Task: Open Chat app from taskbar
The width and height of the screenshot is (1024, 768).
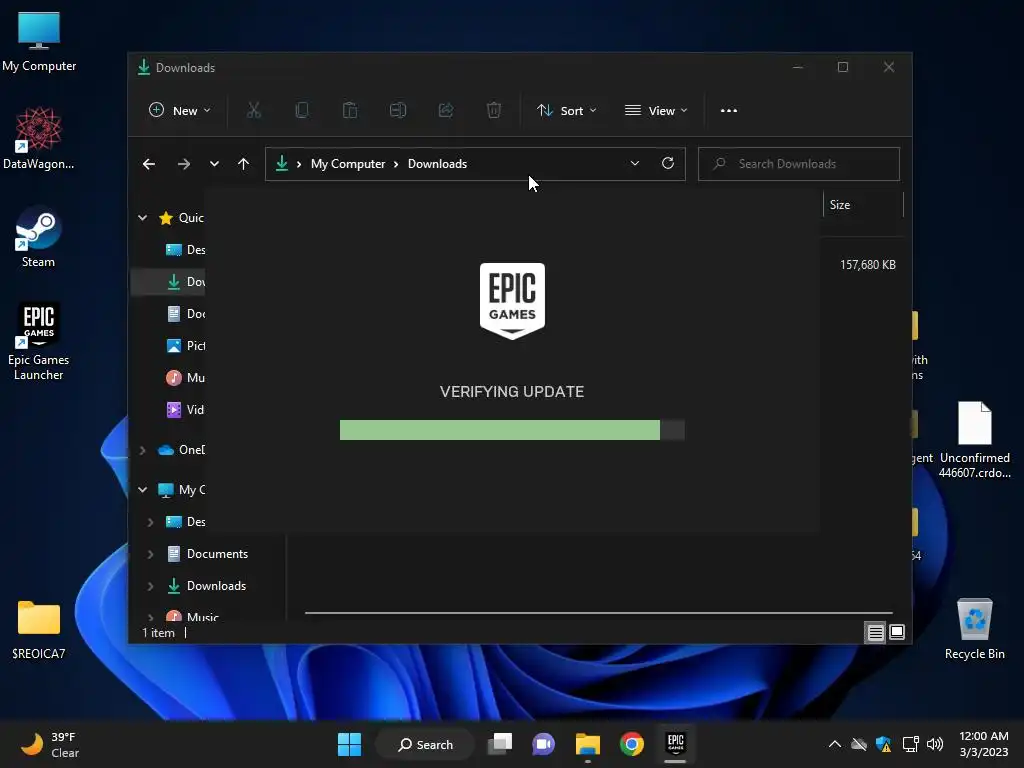Action: pos(543,744)
